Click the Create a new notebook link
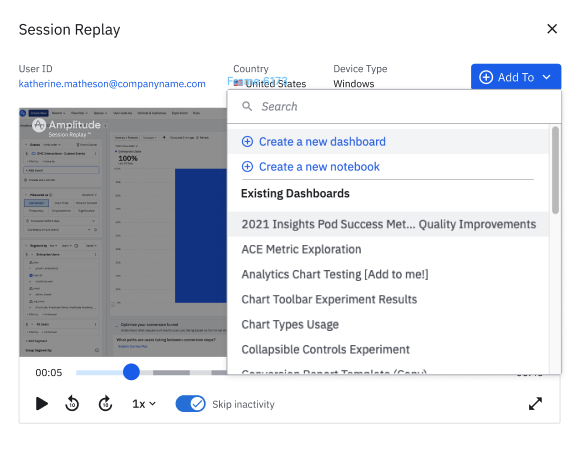This screenshot has width=581, height=449. pyautogui.click(x=319, y=167)
